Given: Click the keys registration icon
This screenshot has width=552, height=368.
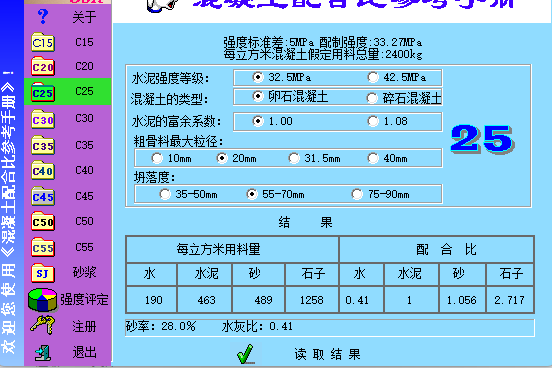Looking at the screenshot, I should click(43, 325).
